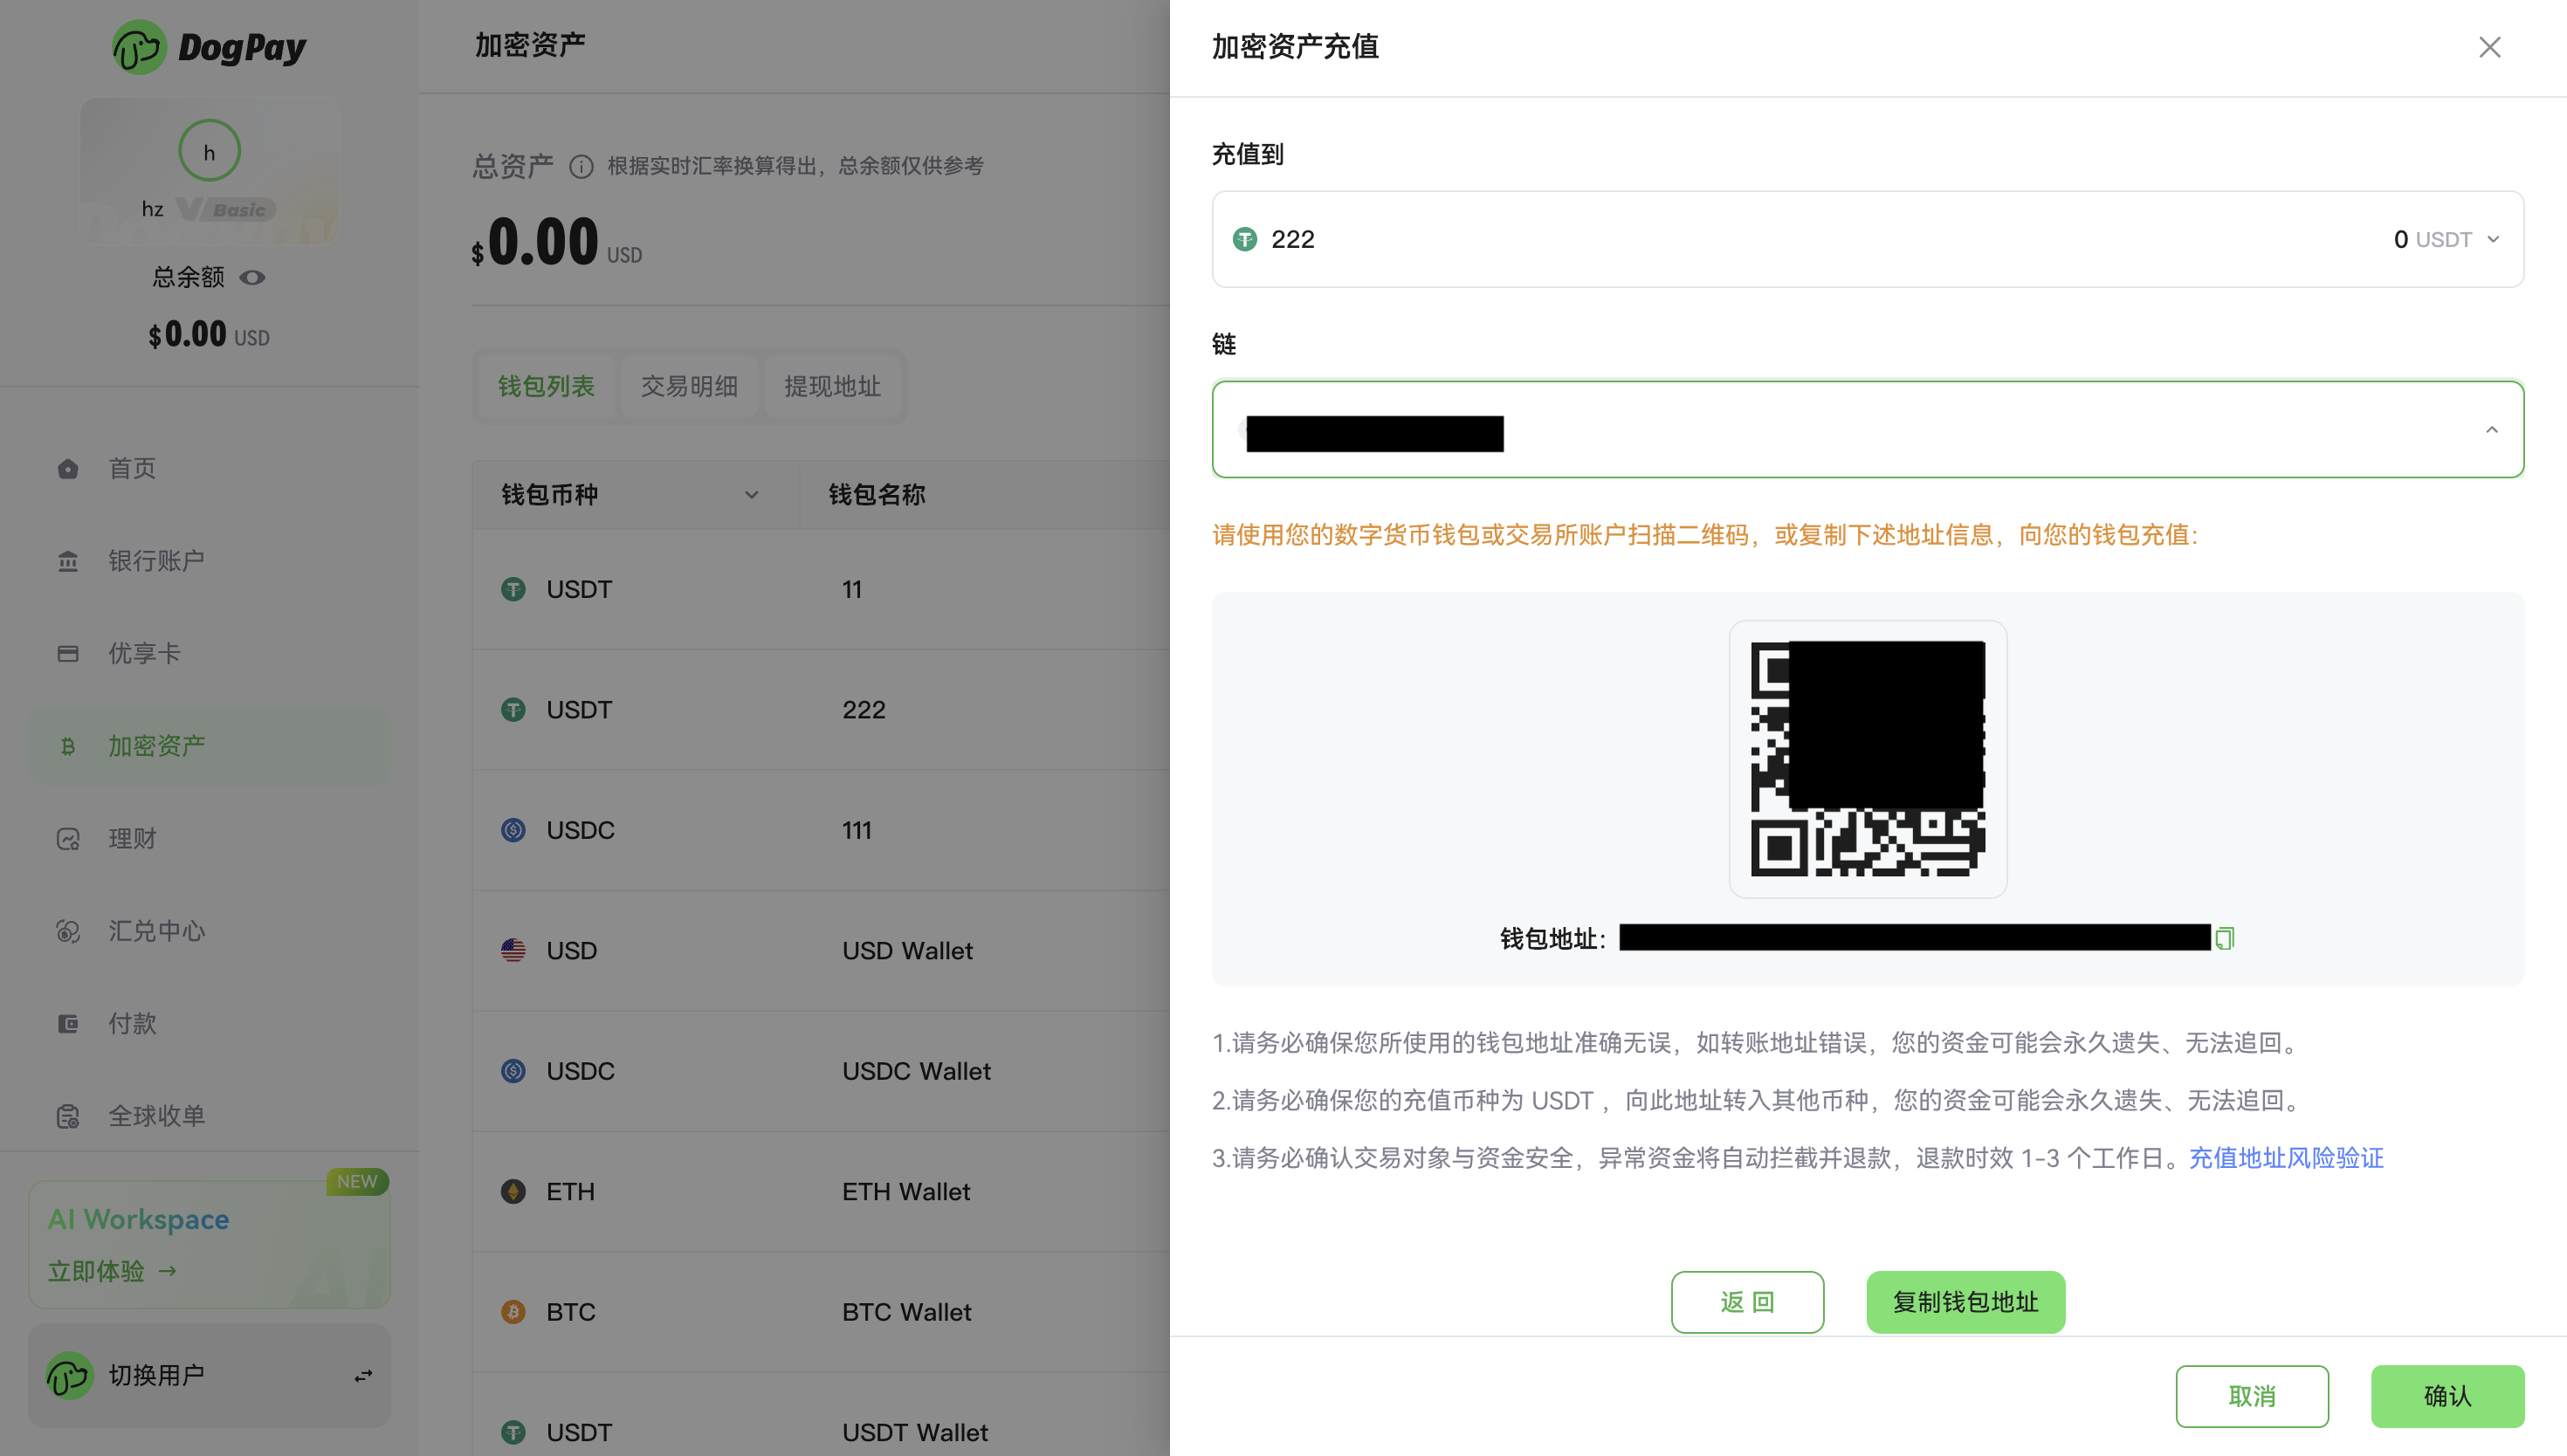The image size is (2567, 1456).
Task: Select the 'BTC Wallet' name cell
Action: (x=906, y=1312)
